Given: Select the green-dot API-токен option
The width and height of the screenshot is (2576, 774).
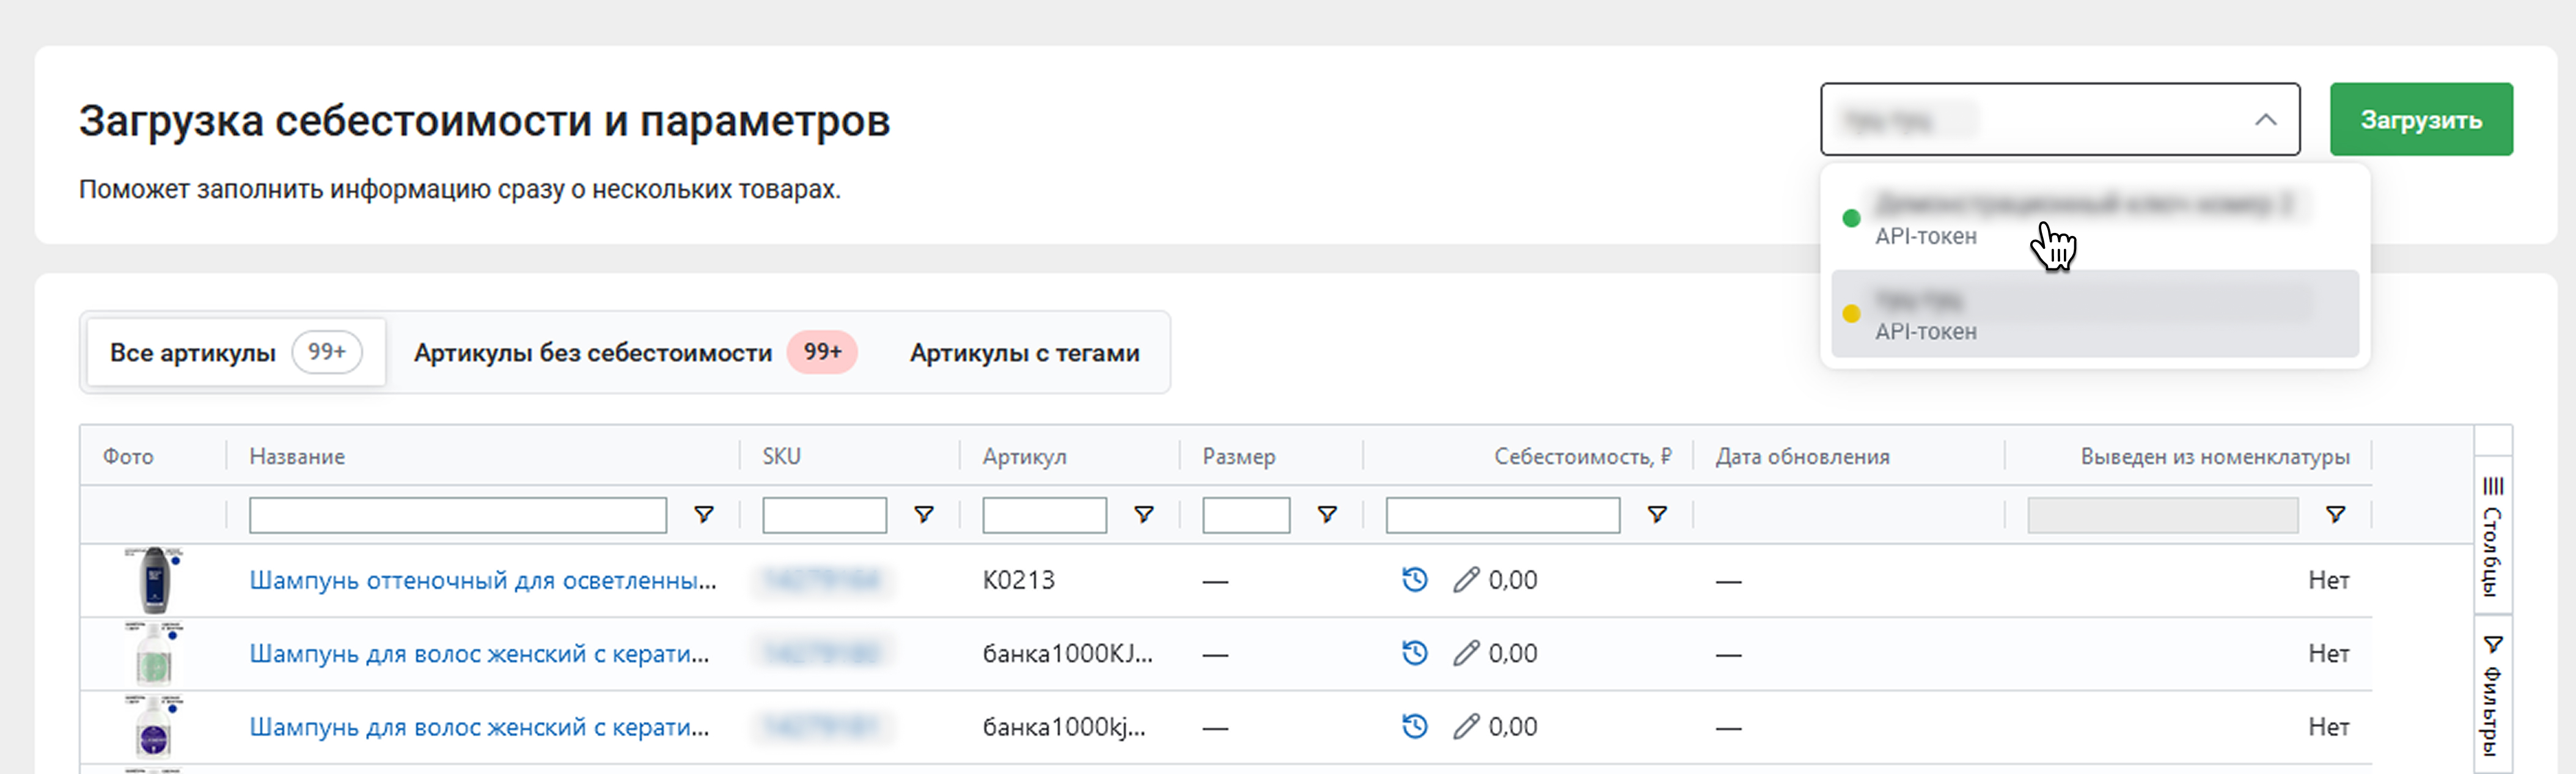Looking at the screenshot, I should pyautogui.click(x=2094, y=218).
